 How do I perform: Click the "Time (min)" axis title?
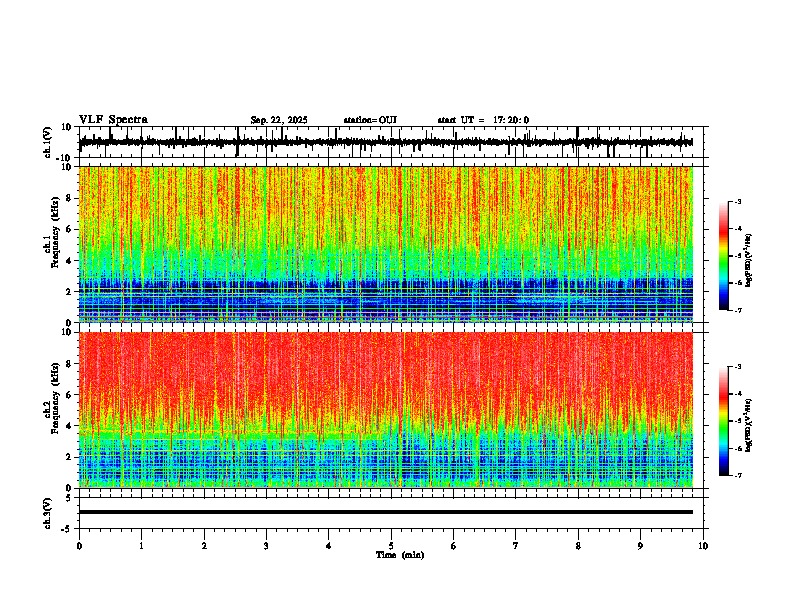400,555
